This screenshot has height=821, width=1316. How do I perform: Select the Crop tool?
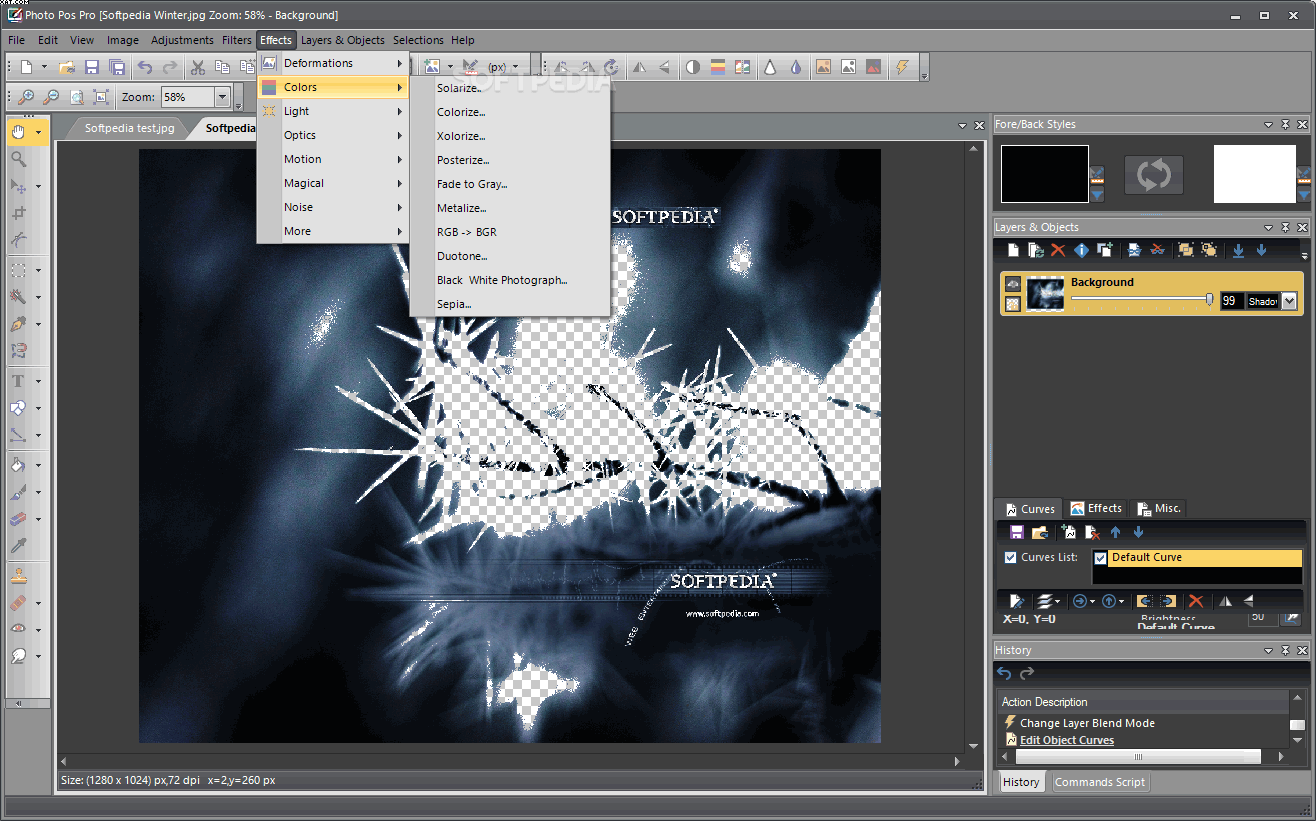pos(18,213)
